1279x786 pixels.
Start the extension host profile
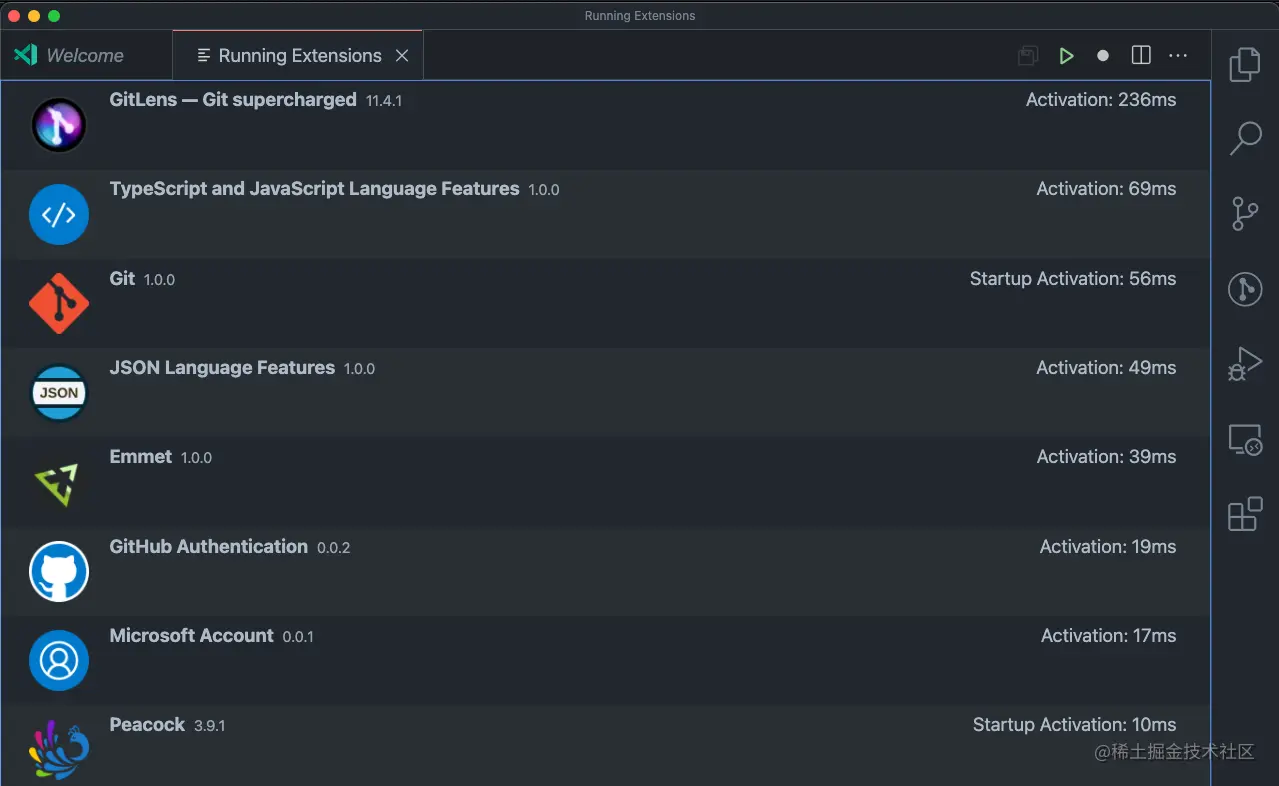click(1066, 56)
